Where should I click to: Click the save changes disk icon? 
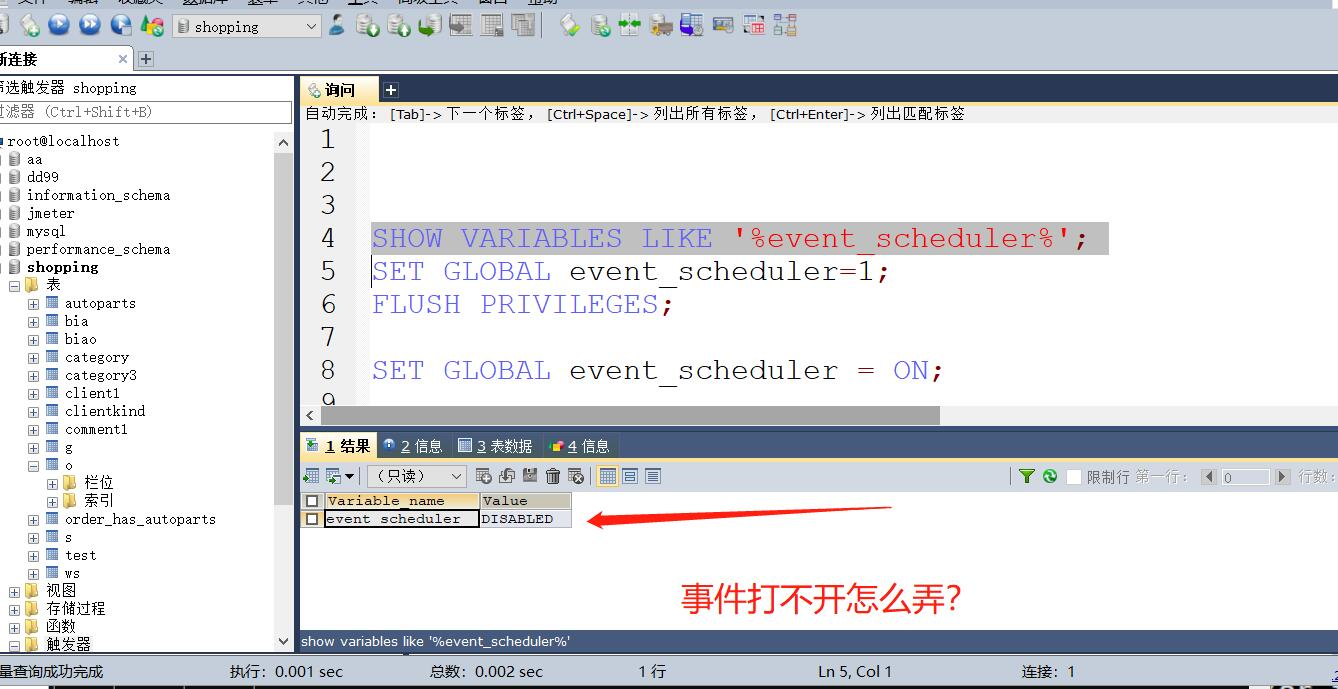coord(530,476)
